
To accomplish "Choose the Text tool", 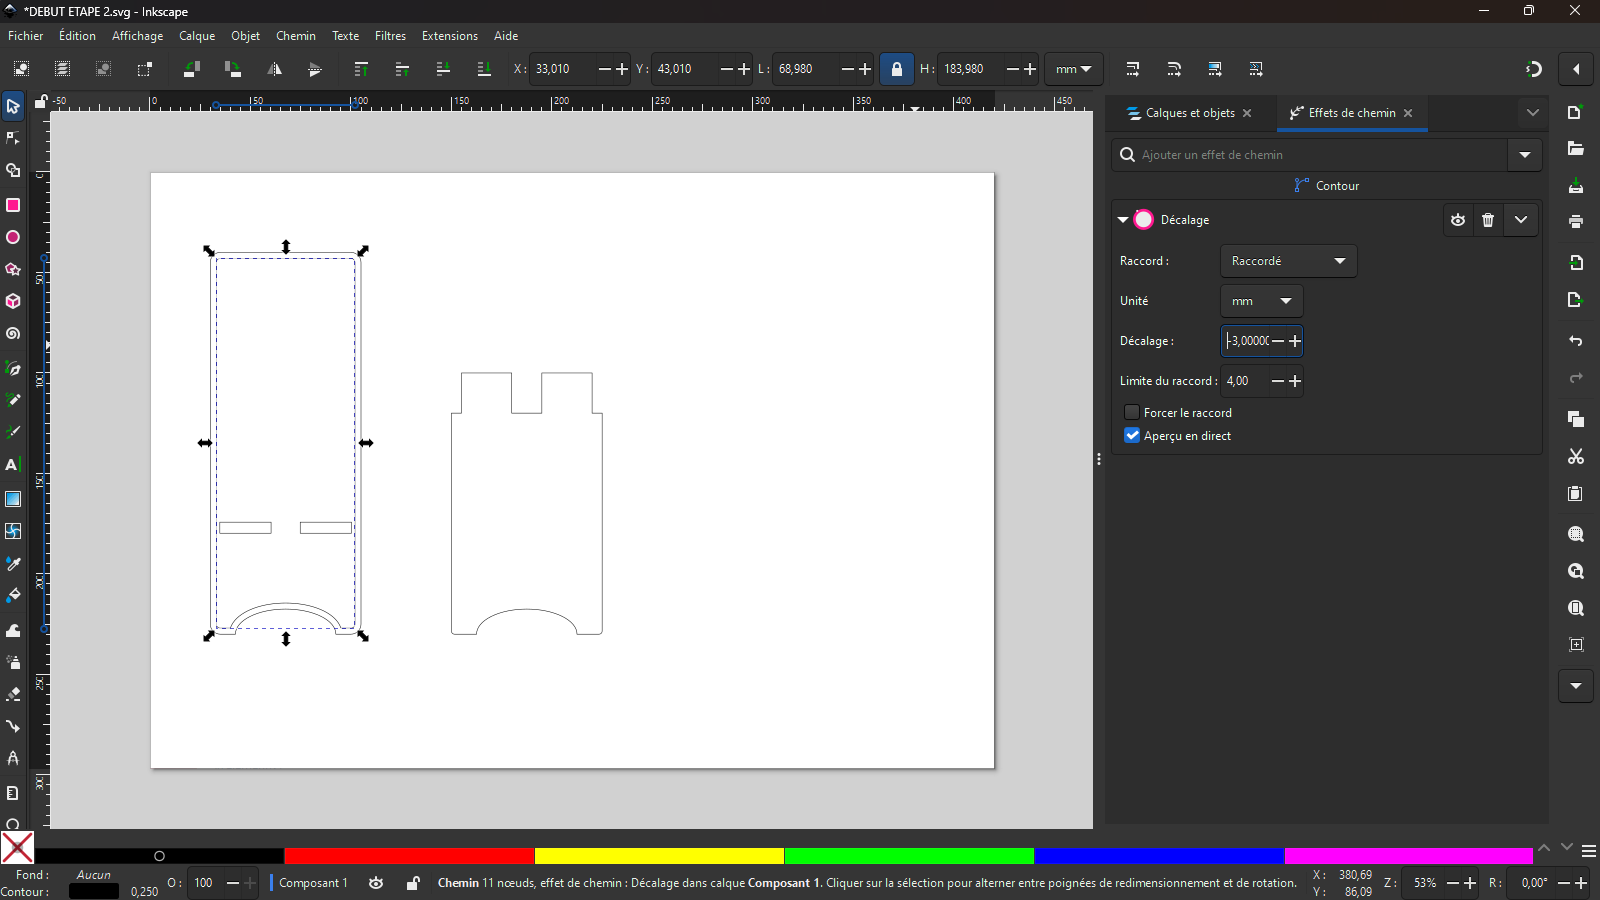I will tap(13, 465).
